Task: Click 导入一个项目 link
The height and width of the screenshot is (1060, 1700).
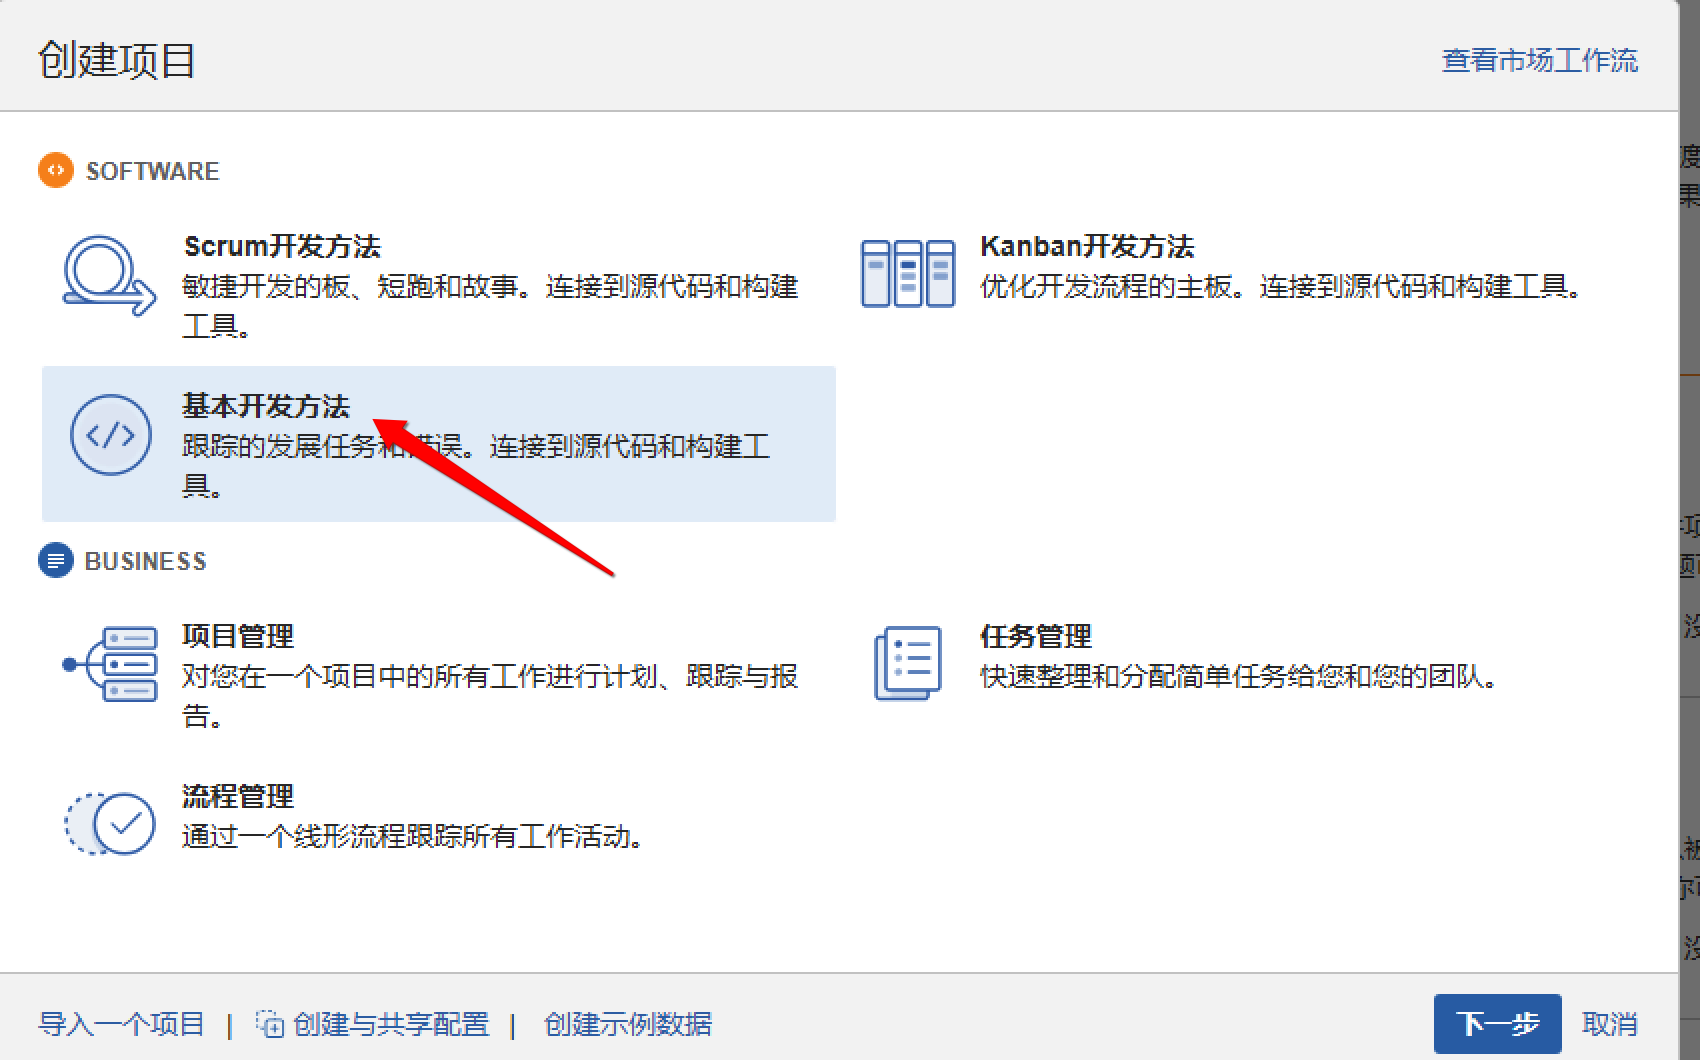Action: pos(121,1024)
